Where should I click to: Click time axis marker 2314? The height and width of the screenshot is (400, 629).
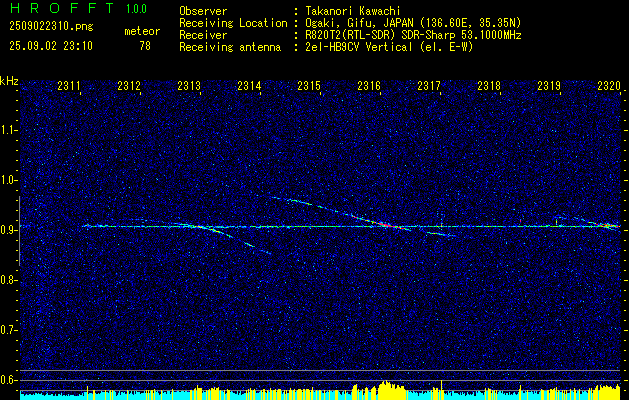[249, 85]
